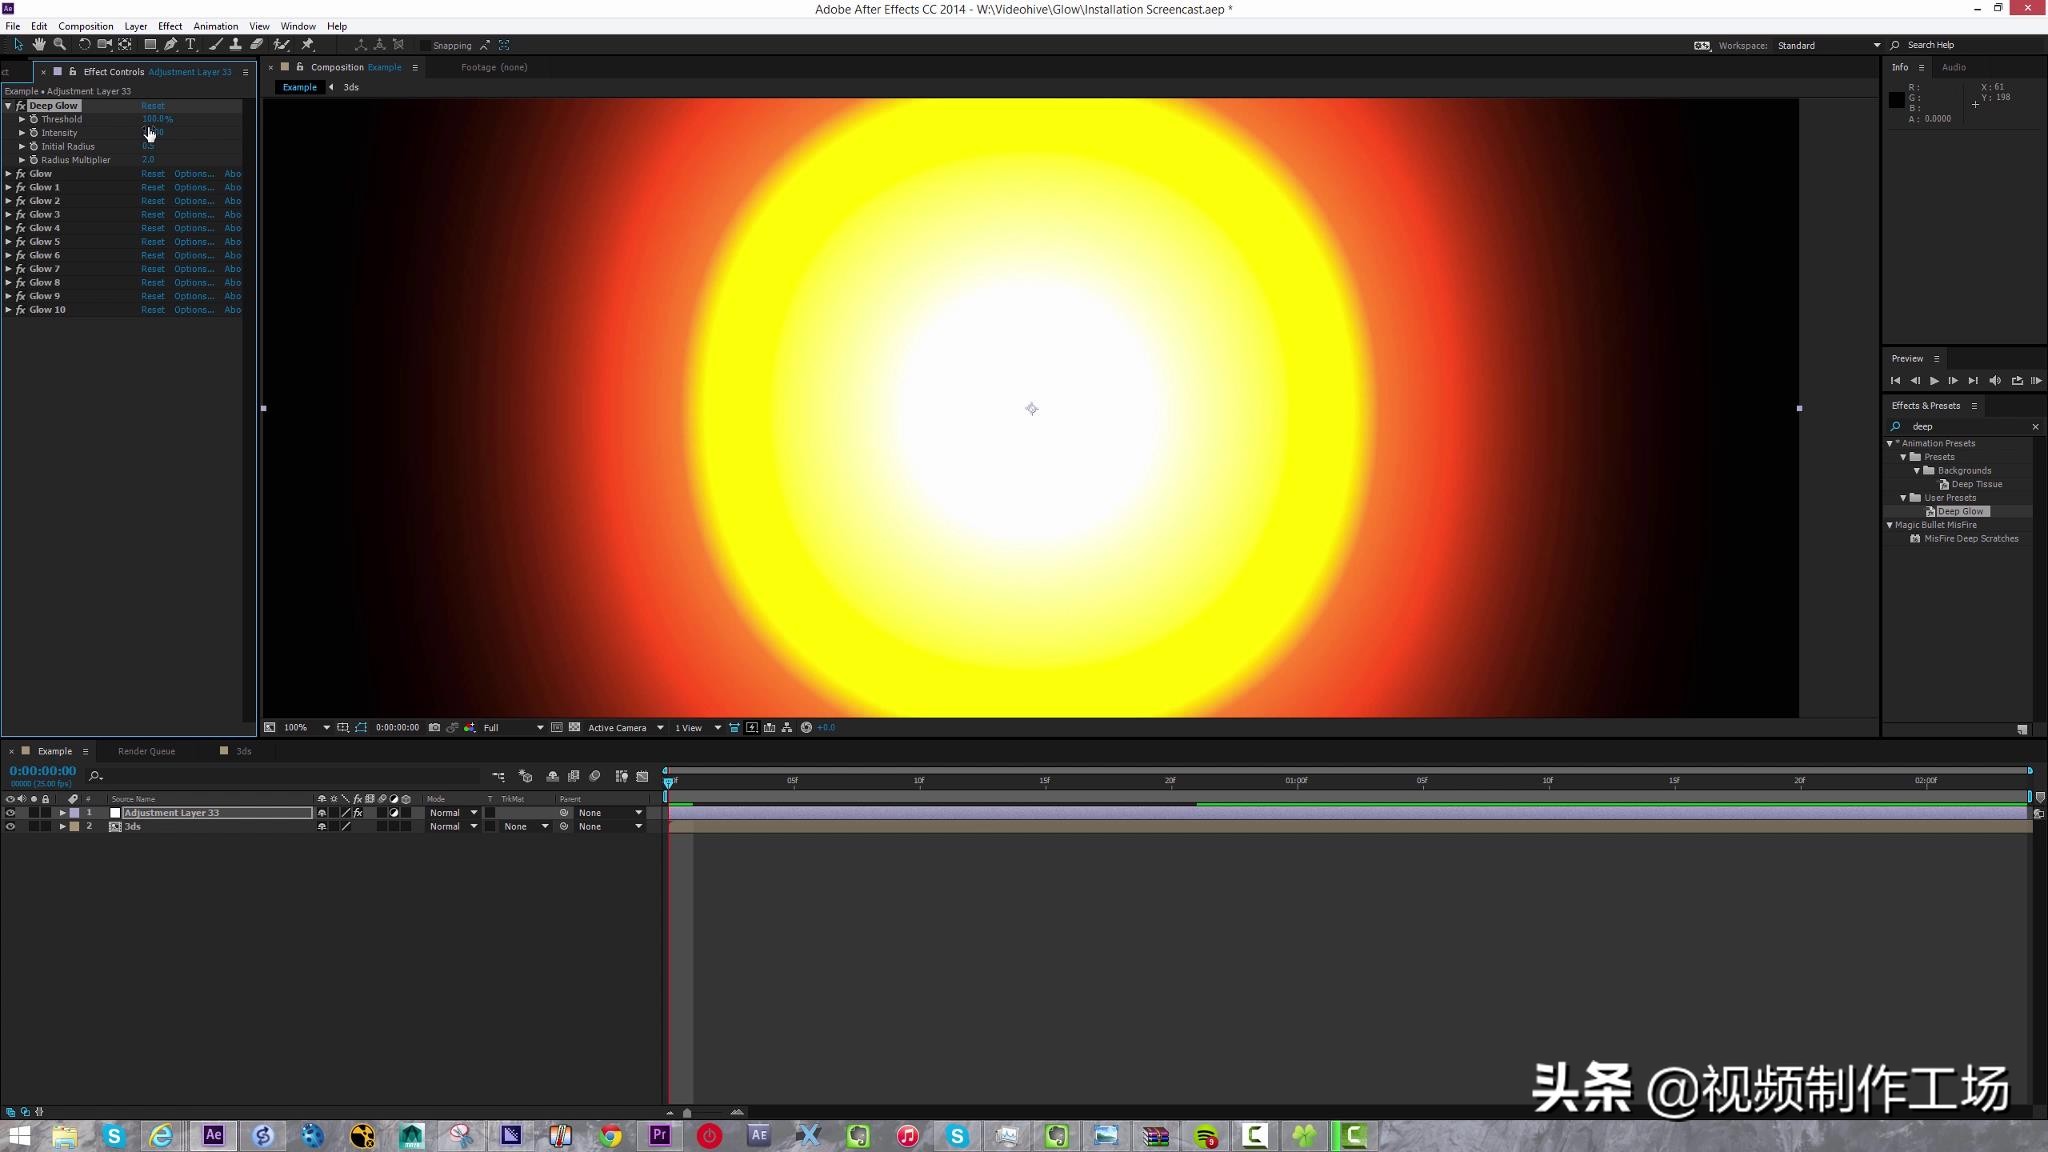Select Deep Glow in the Effects & Presets panel
2048x1152 pixels.
tap(1960, 510)
